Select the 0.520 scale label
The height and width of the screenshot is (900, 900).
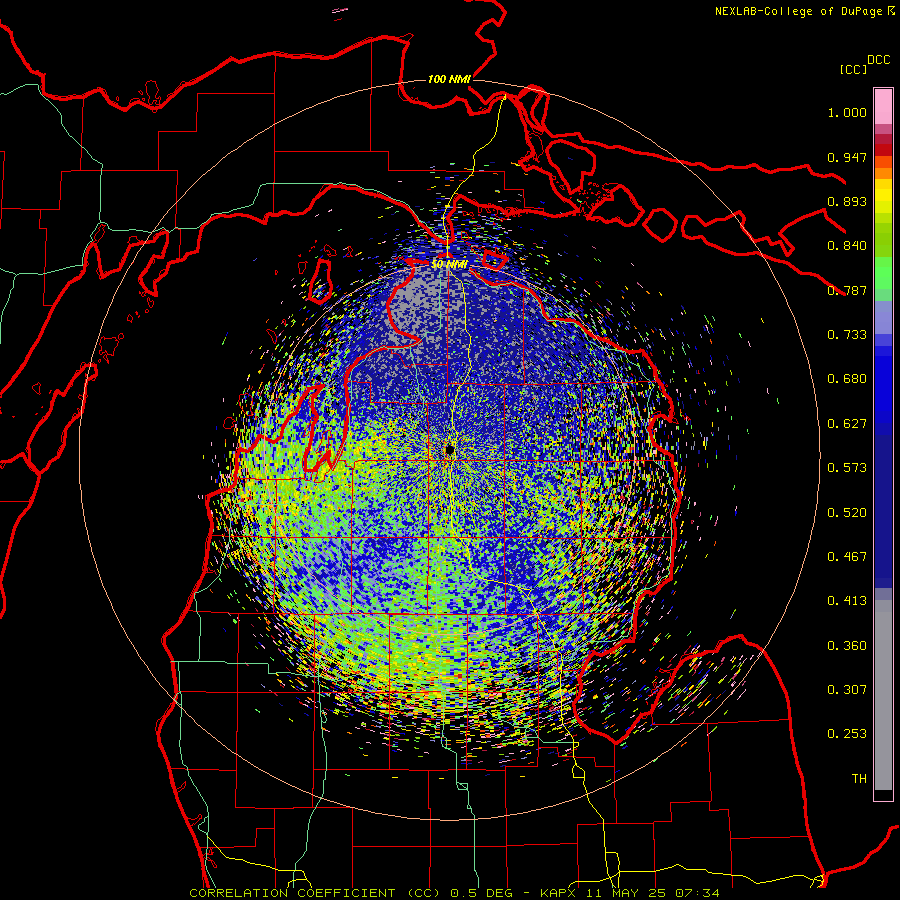click(x=847, y=513)
